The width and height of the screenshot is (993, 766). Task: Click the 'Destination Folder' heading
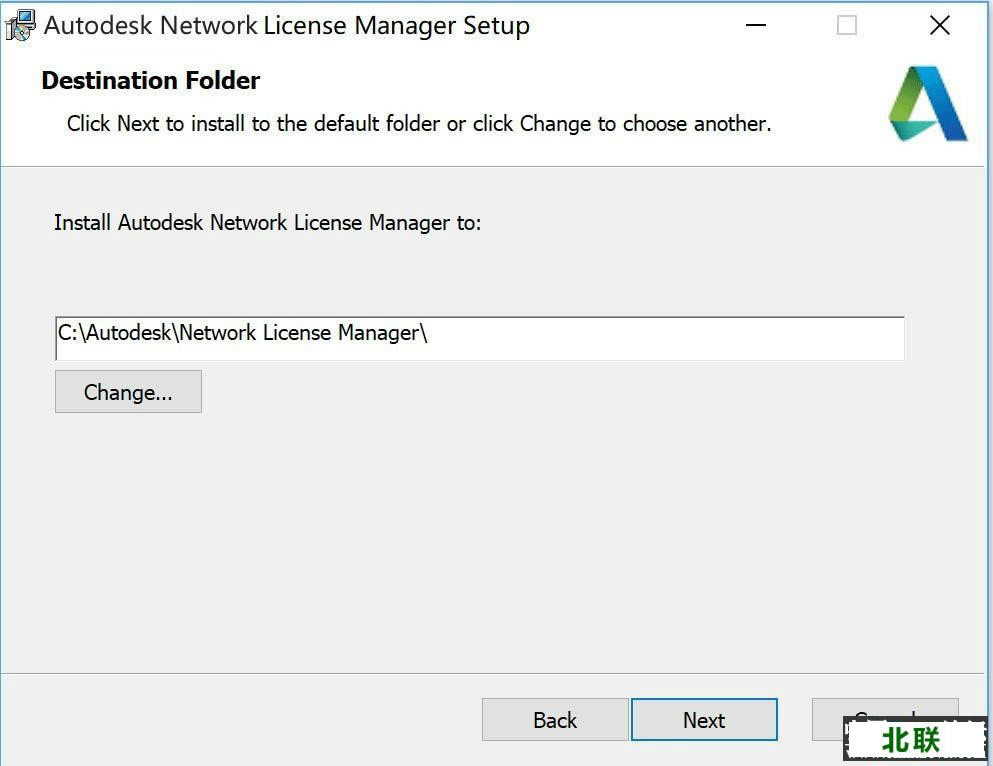(x=151, y=80)
